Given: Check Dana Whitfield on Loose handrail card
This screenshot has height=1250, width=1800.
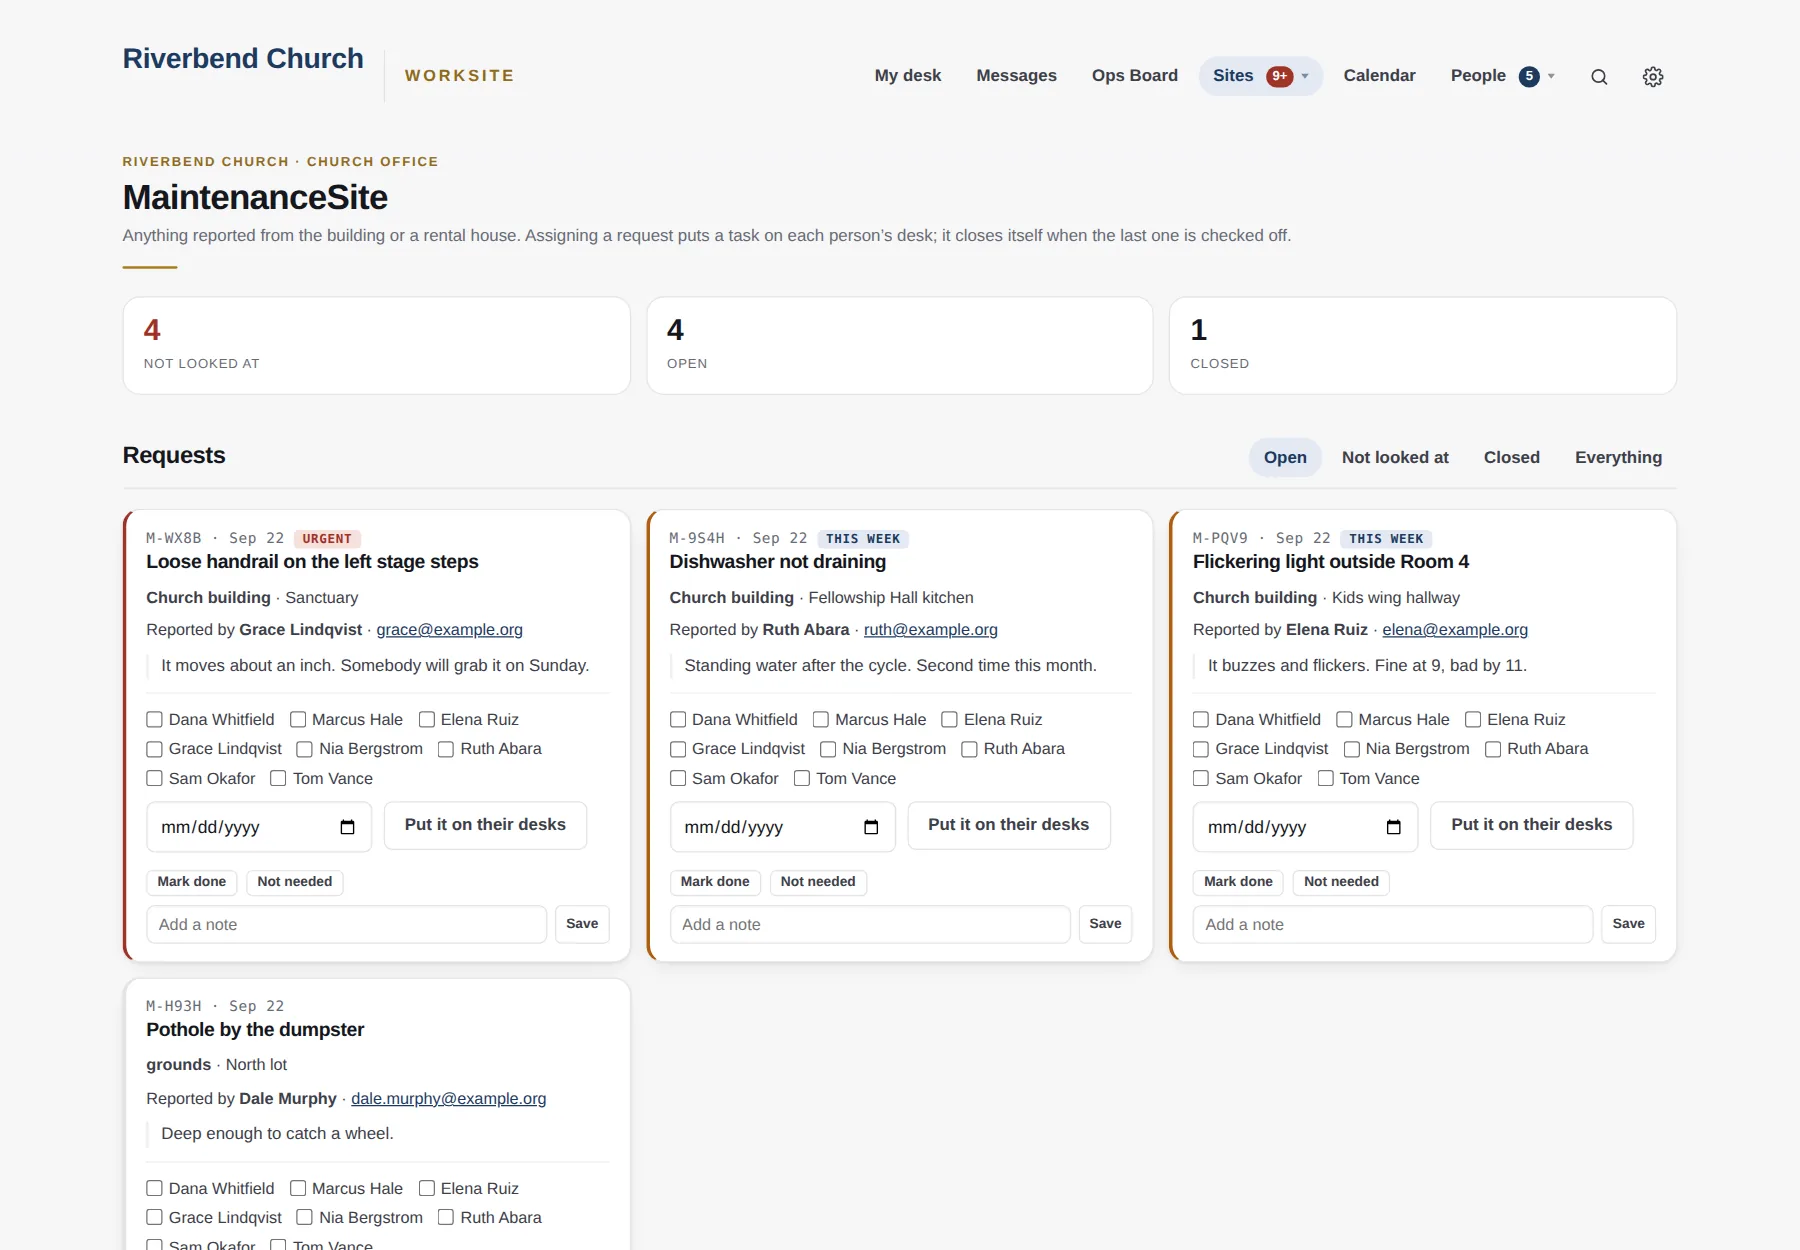Looking at the screenshot, I should point(154,719).
